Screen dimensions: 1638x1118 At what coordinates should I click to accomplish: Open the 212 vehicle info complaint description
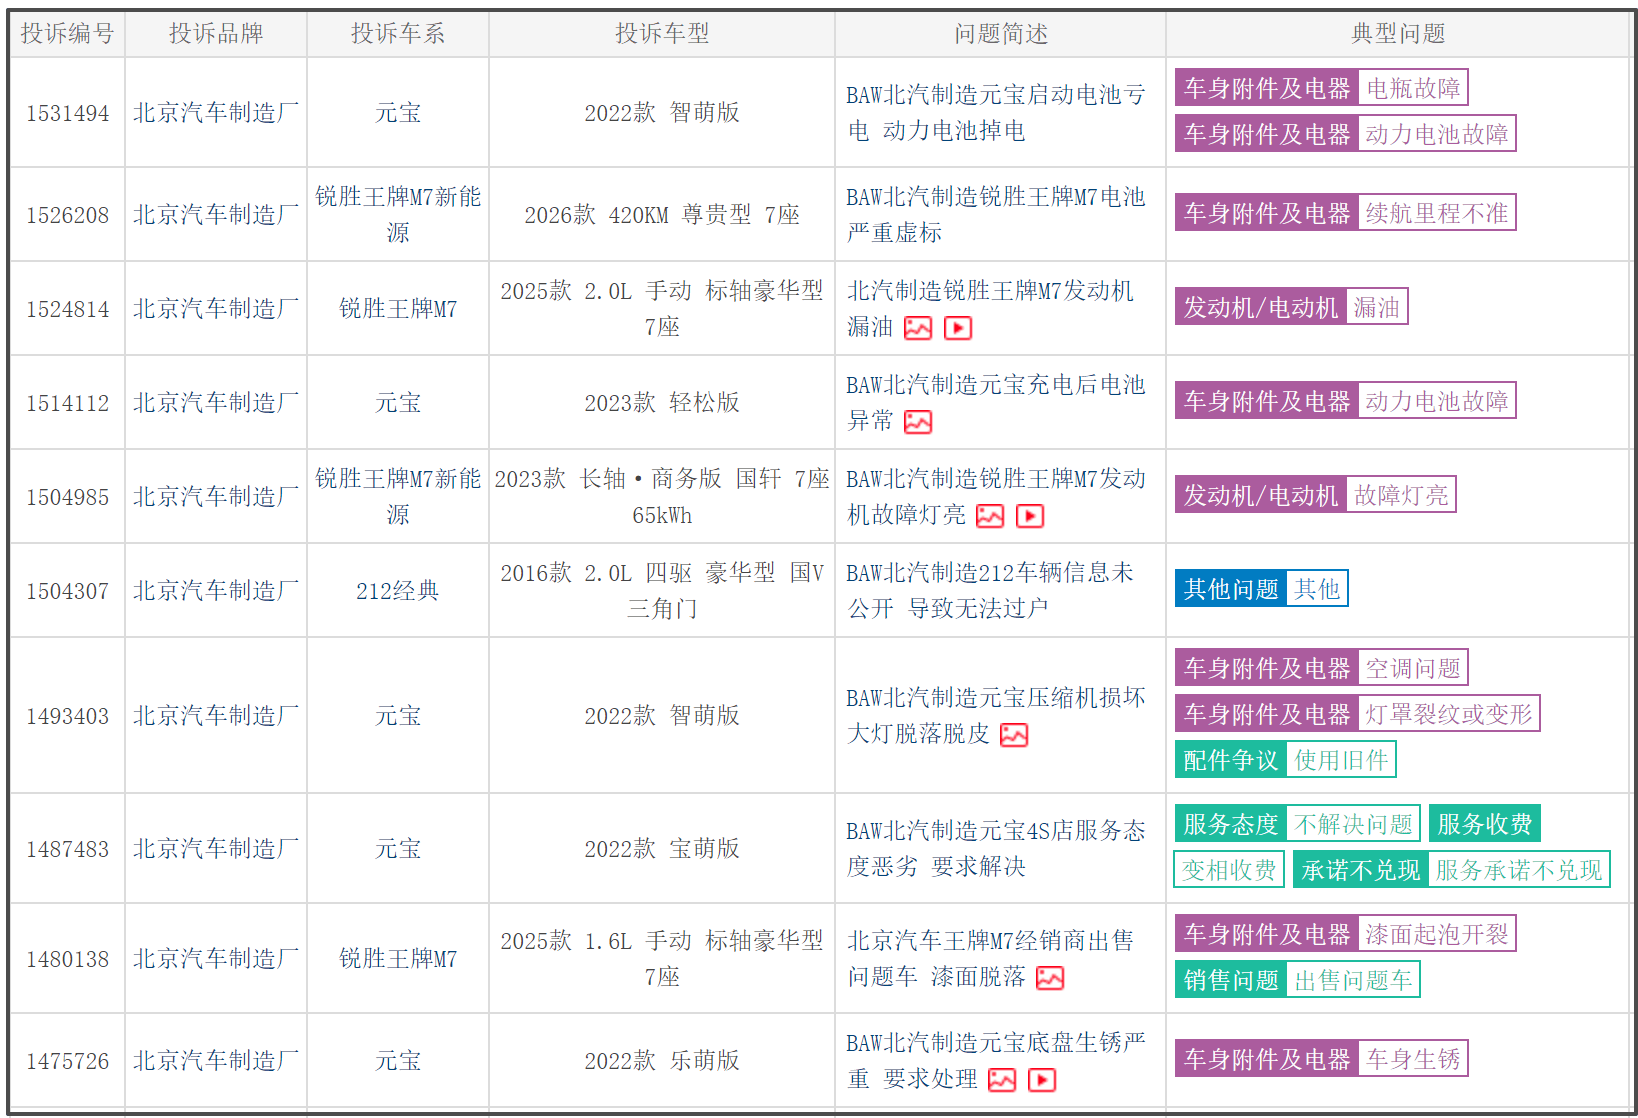click(989, 590)
